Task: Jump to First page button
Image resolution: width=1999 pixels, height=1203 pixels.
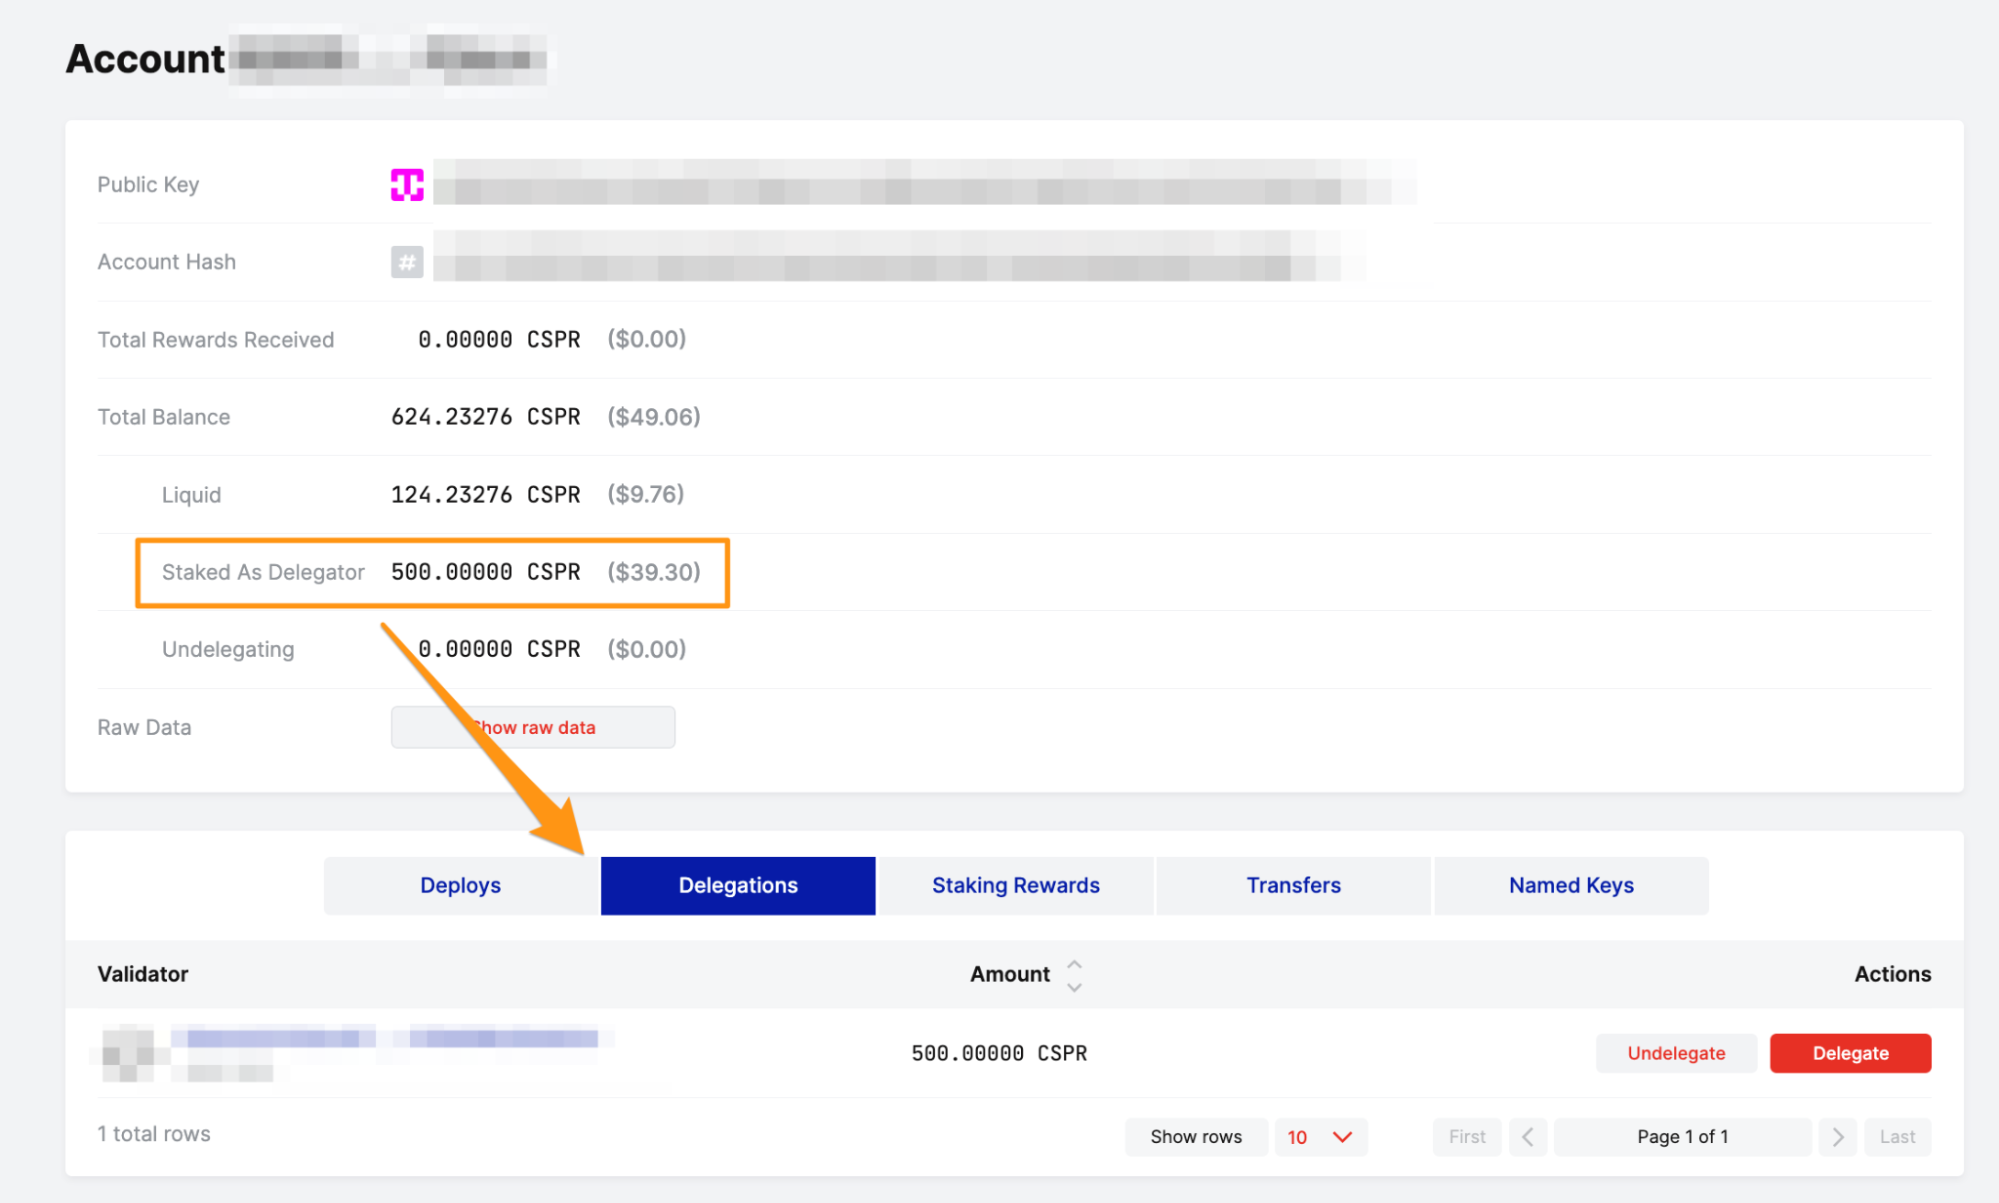Action: [x=1467, y=1137]
